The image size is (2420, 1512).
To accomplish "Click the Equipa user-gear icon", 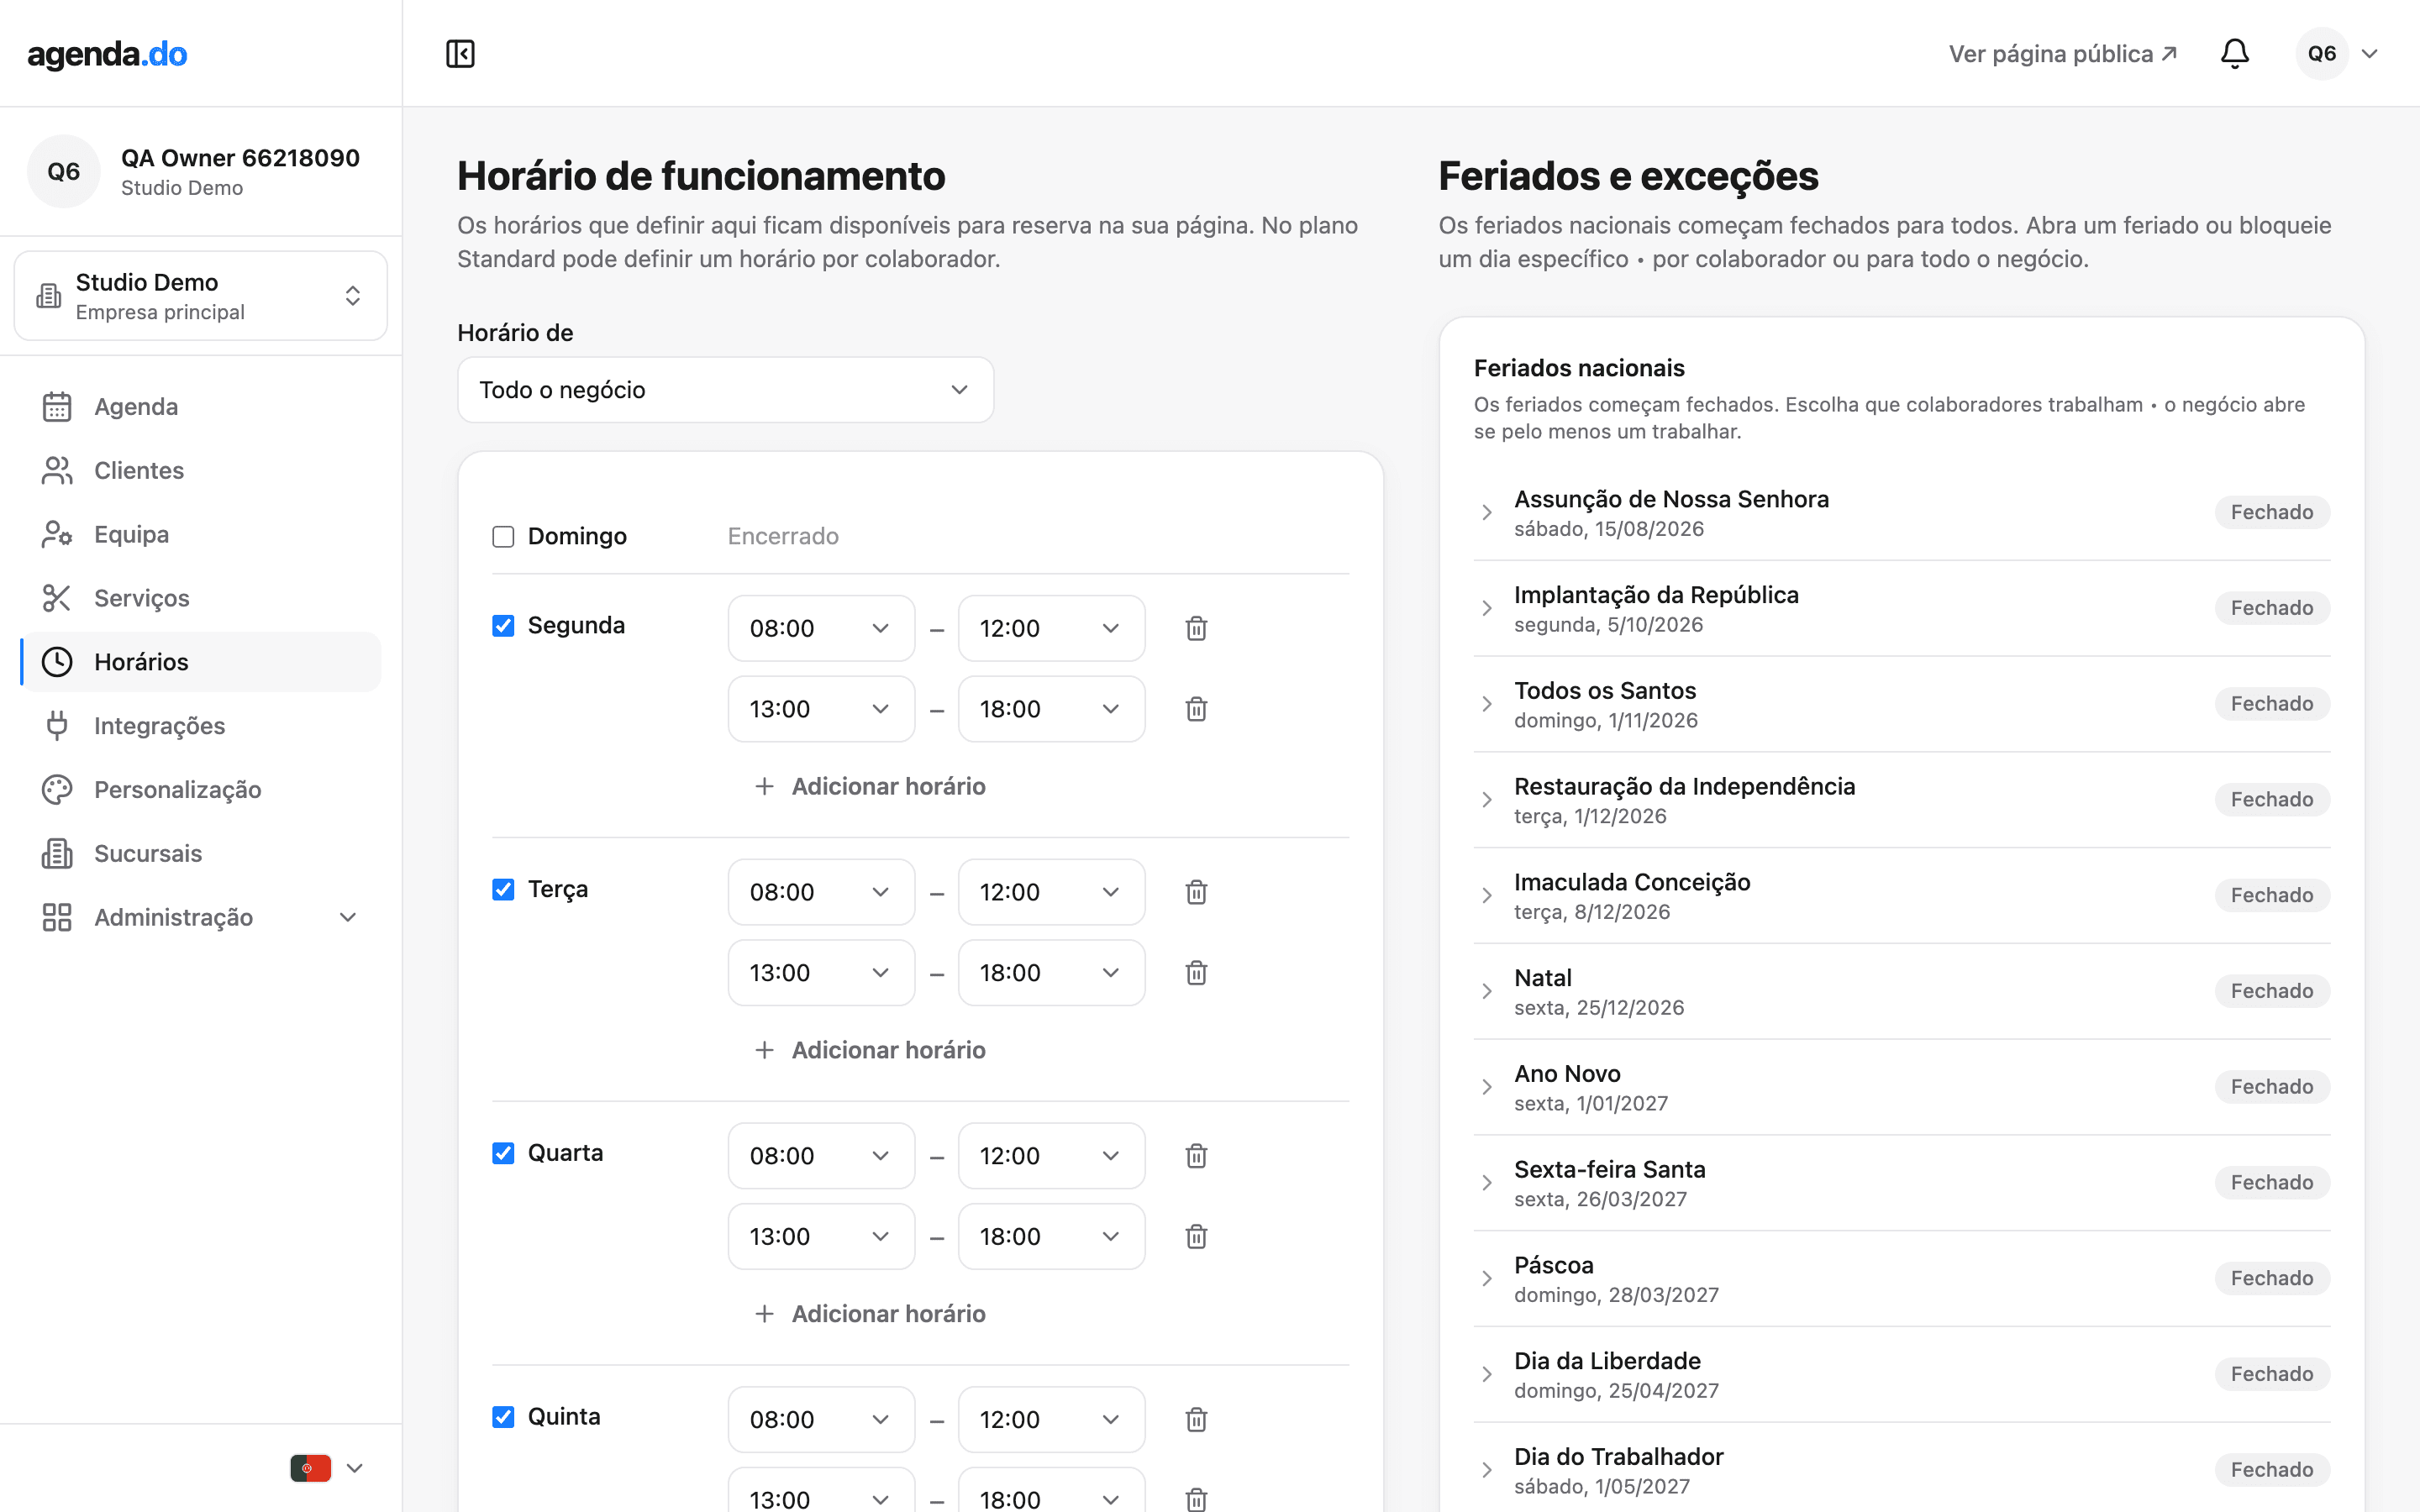I will 57,535.
